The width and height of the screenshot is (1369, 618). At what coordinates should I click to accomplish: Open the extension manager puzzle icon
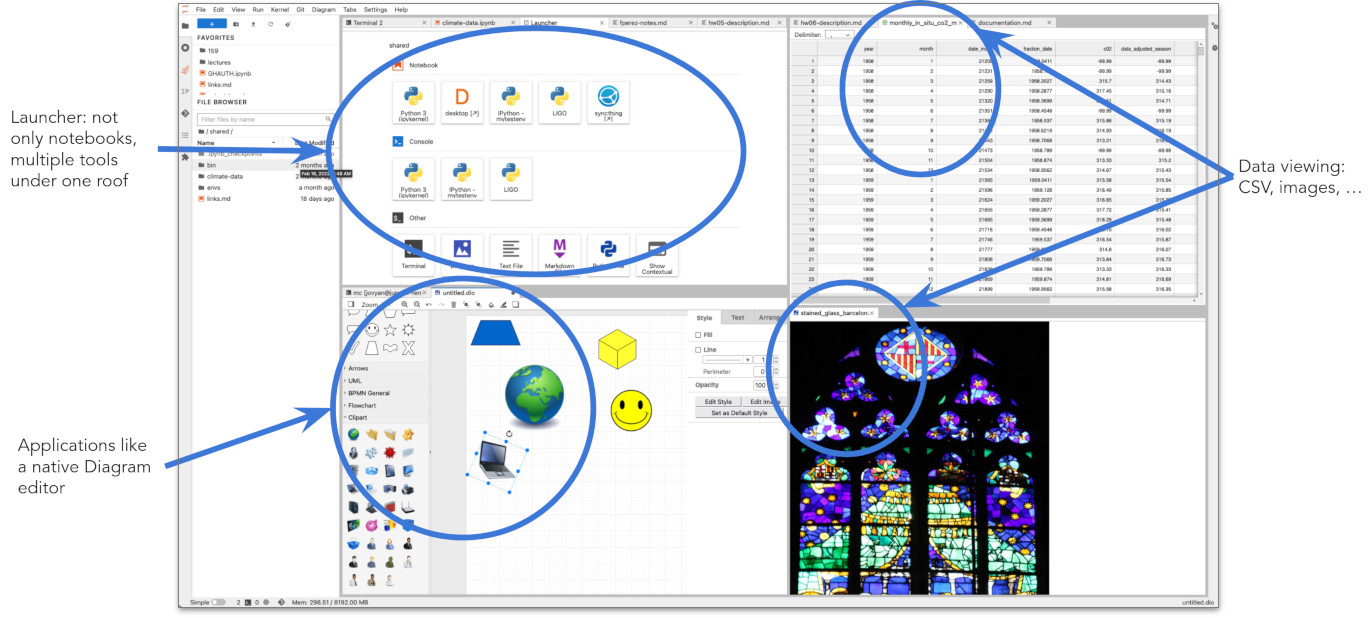tap(185, 157)
